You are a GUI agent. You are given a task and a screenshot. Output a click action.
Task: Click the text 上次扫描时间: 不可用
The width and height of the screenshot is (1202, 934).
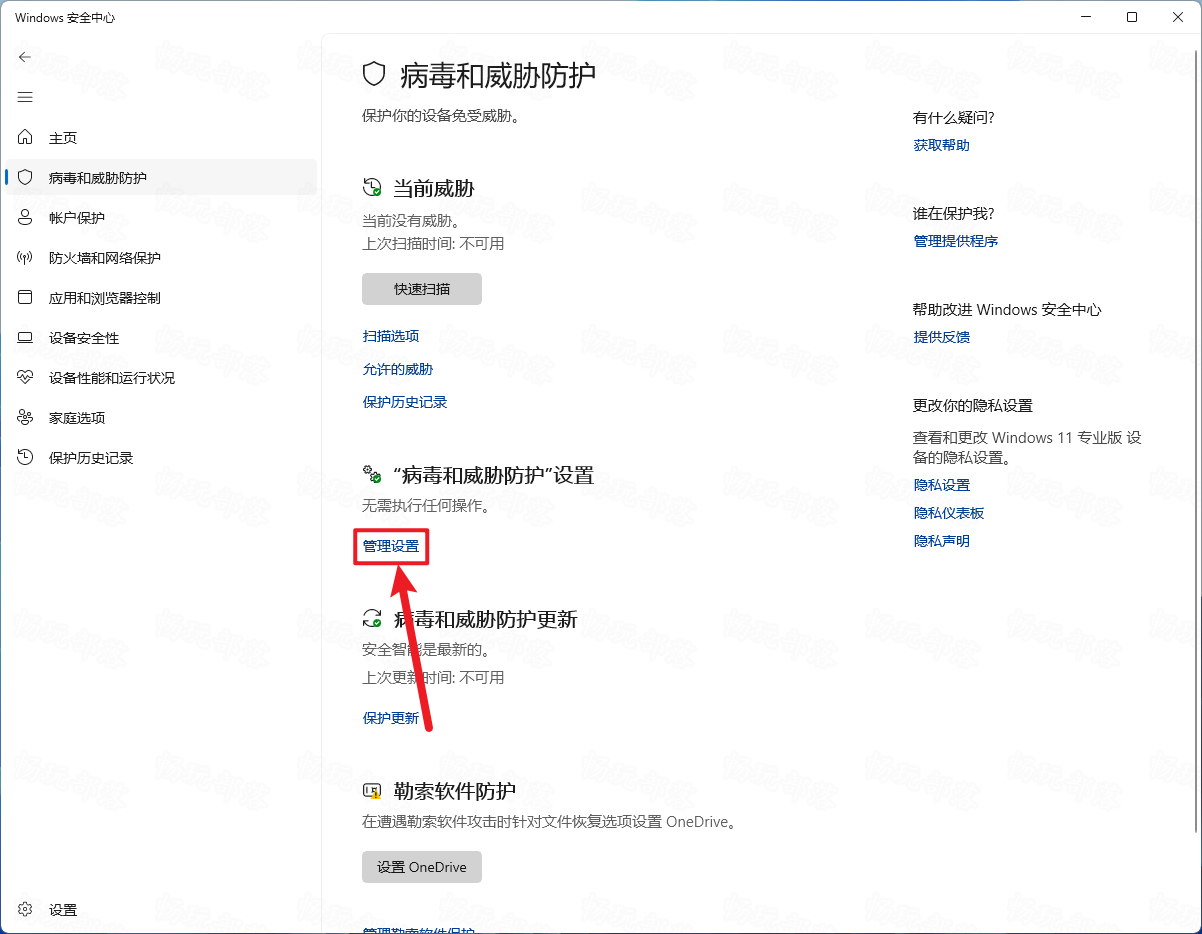point(433,243)
